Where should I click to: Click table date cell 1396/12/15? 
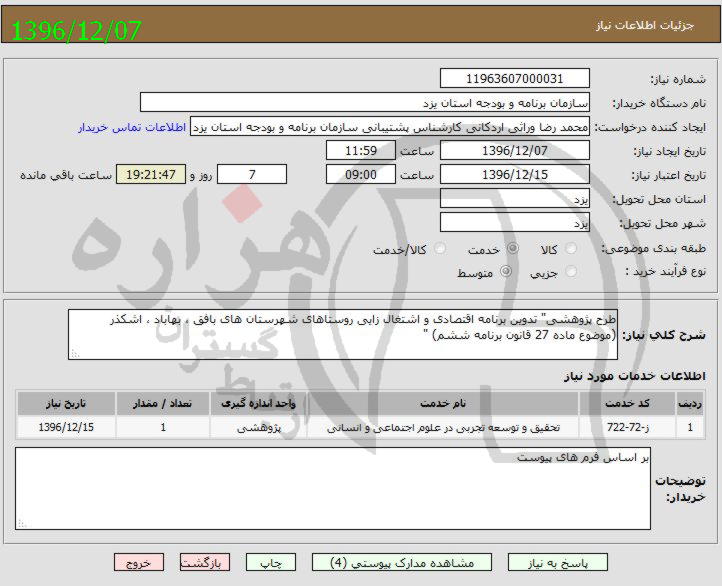click(x=66, y=428)
